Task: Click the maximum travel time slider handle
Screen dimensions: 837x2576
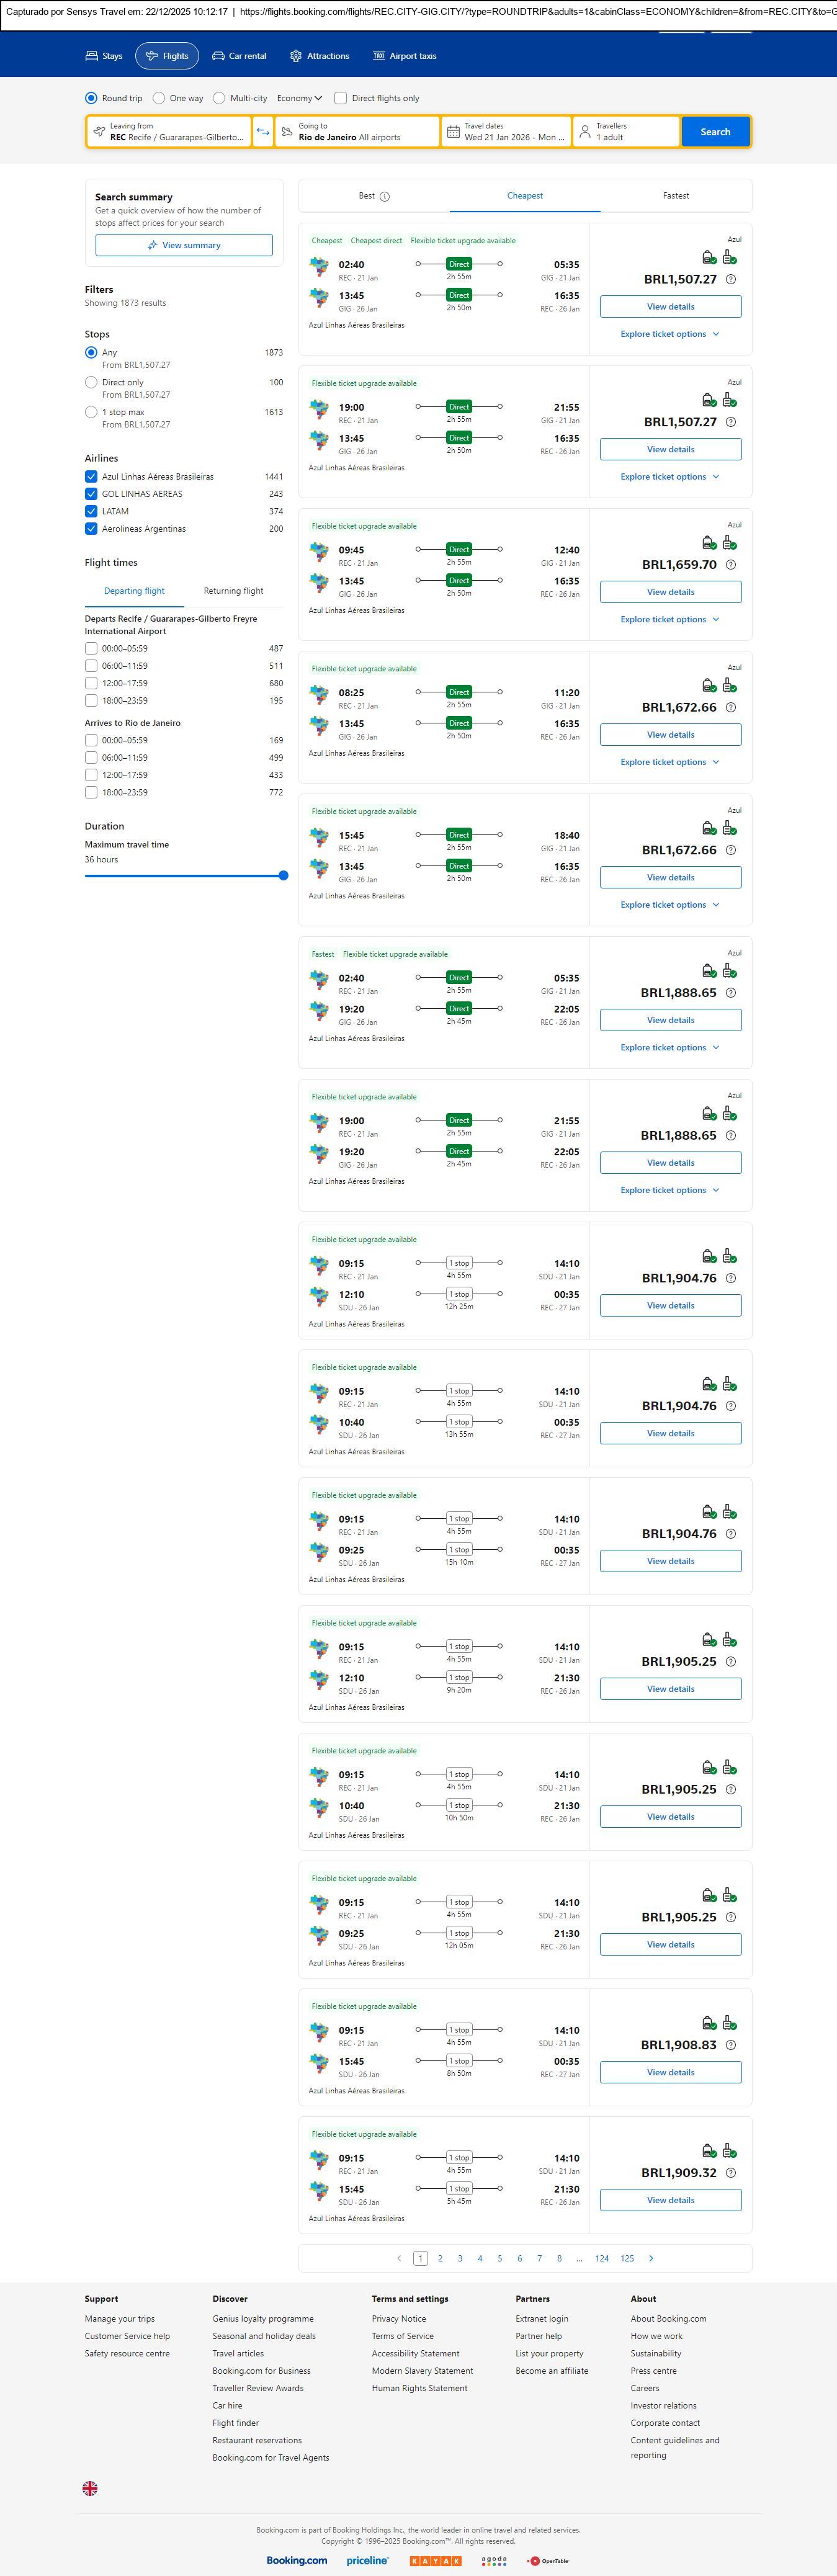Action: 283,876
